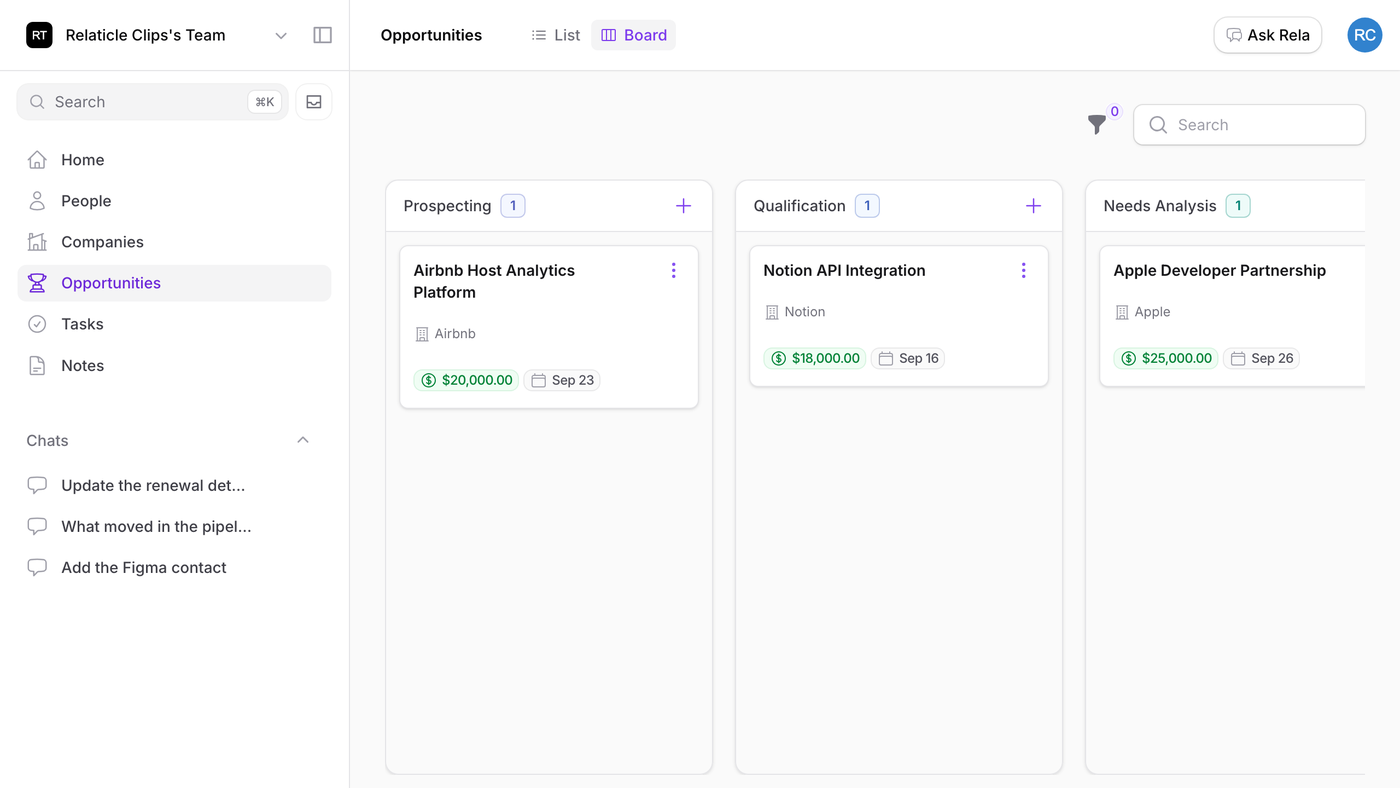Open the Apple Developer Partnership card
Image resolution: width=1400 pixels, height=788 pixels.
(1232, 316)
